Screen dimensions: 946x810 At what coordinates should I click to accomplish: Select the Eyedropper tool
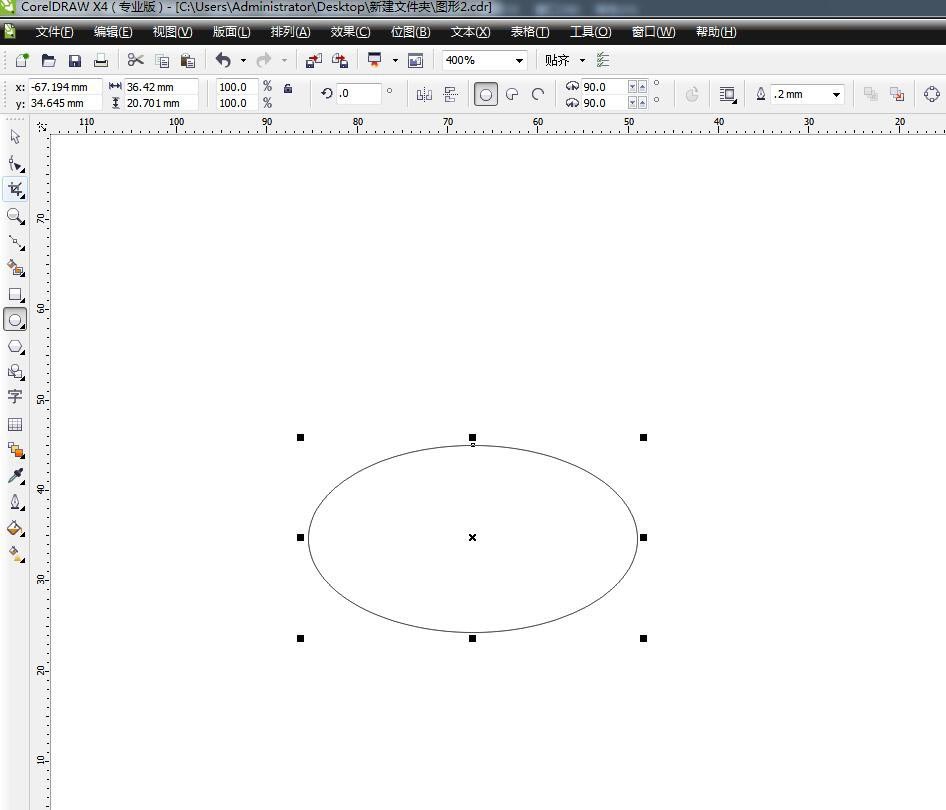tap(15, 476)
